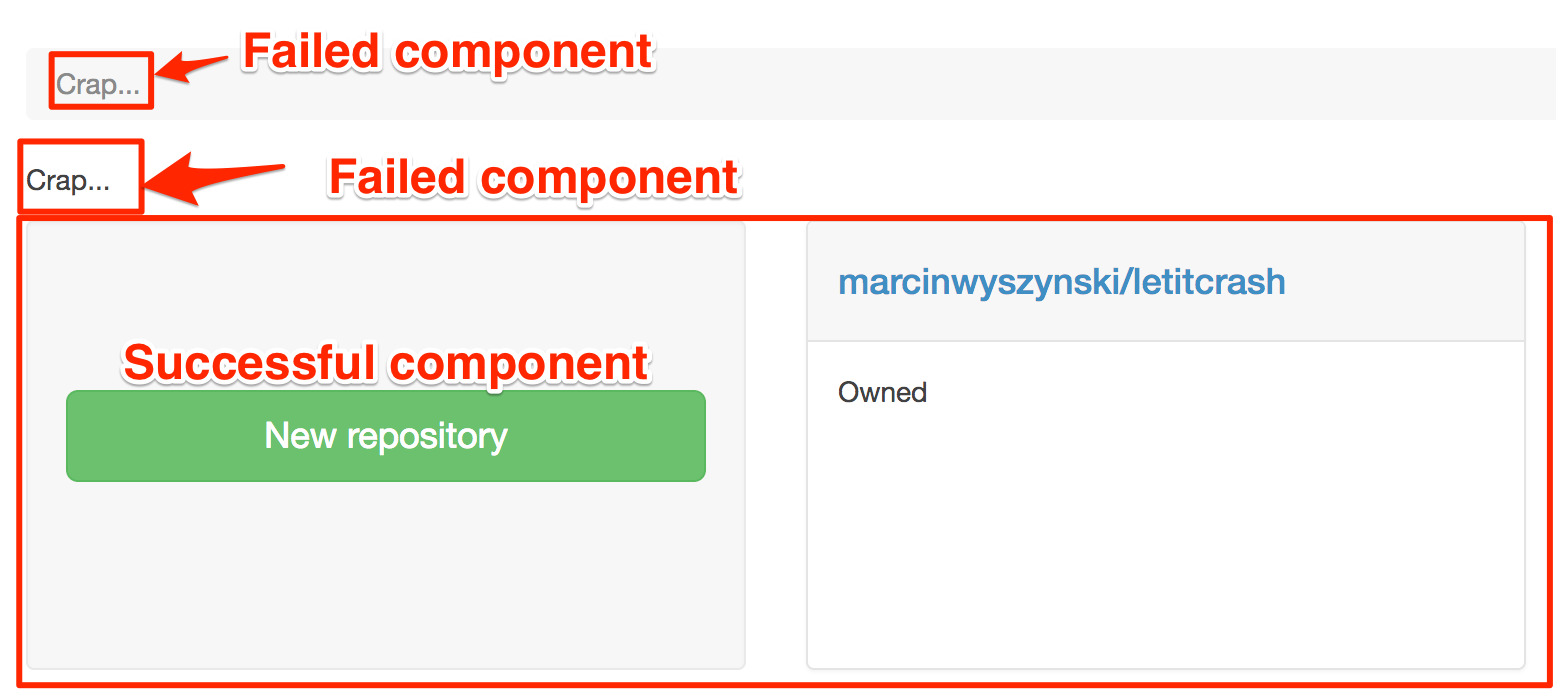Click the New repository button label
This screenshot has width=1556, height=696.
click(385, 436)
